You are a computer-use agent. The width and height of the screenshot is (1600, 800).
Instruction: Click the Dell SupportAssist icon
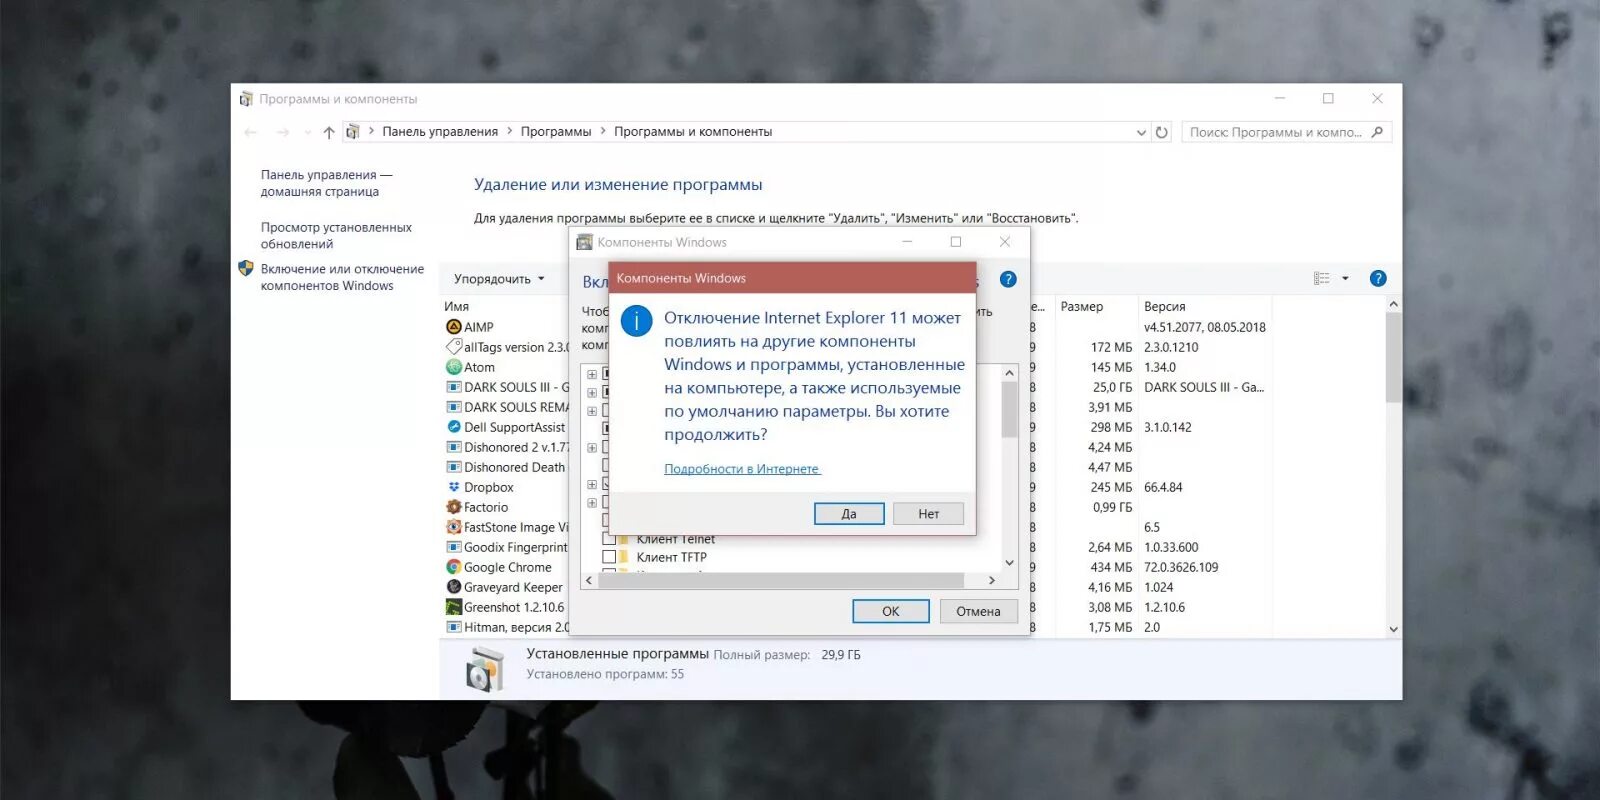pos(453,427)
